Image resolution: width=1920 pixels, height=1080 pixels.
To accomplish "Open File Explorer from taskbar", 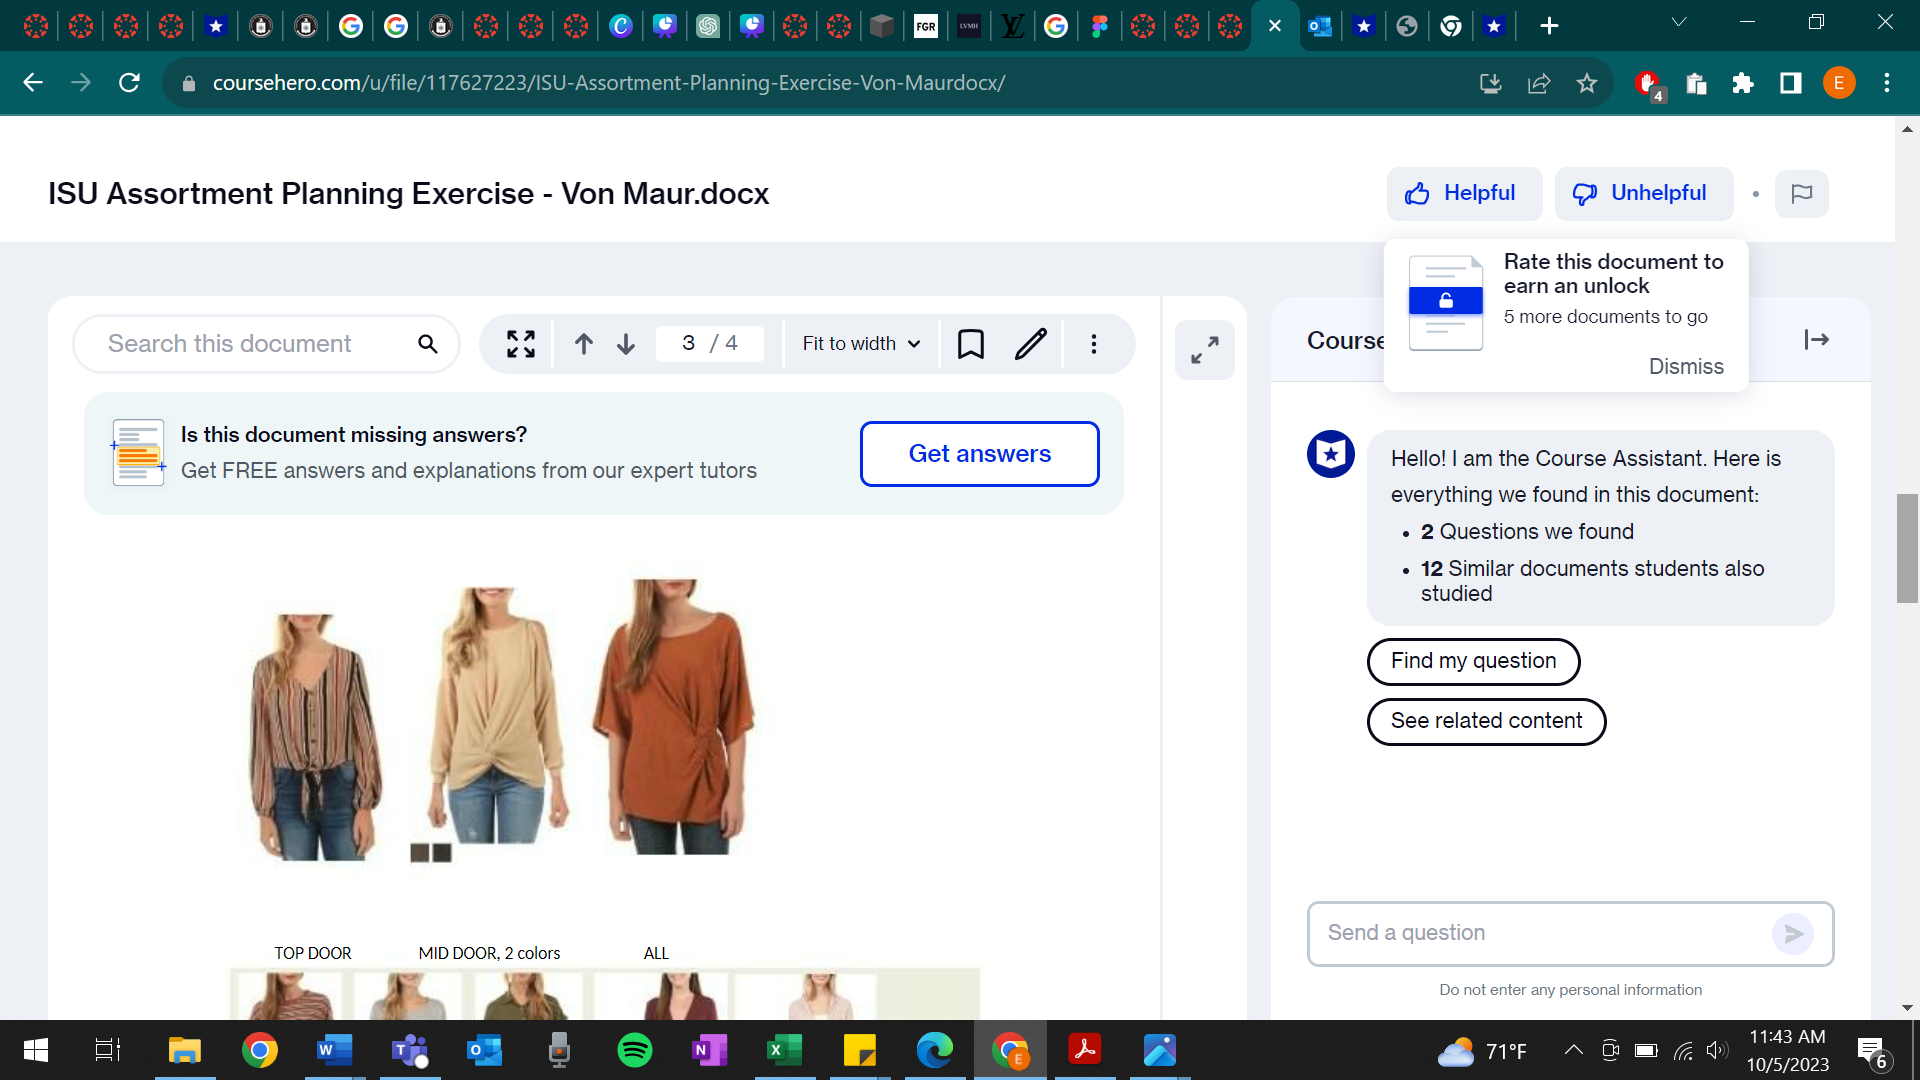I will point(184,1050).
